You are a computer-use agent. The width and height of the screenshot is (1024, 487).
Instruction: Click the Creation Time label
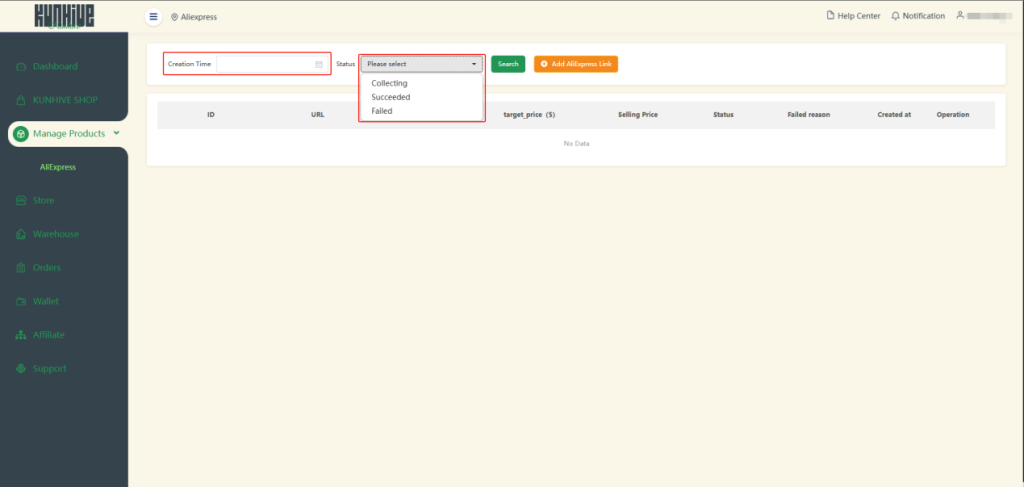point(189,64)
